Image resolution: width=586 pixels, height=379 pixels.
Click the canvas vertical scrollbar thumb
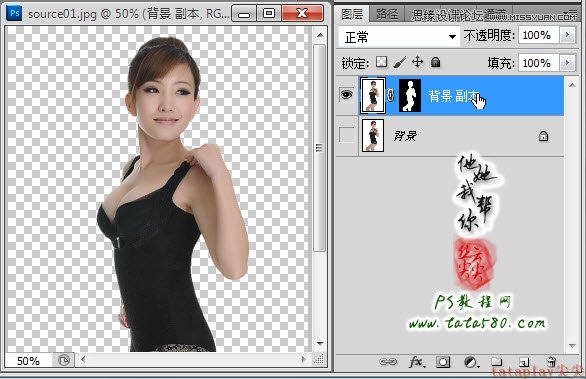(320, 148)
